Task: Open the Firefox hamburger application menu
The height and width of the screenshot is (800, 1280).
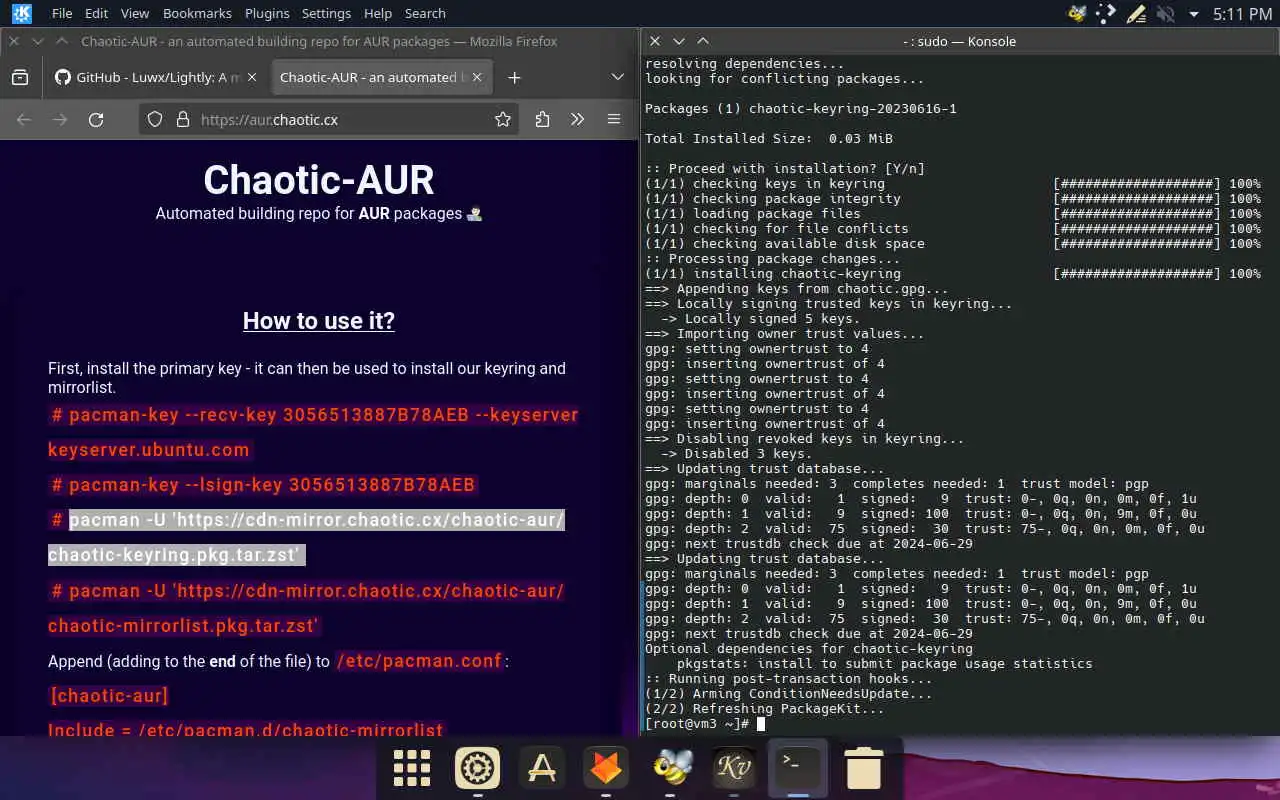Action: (x=614, y=119)
